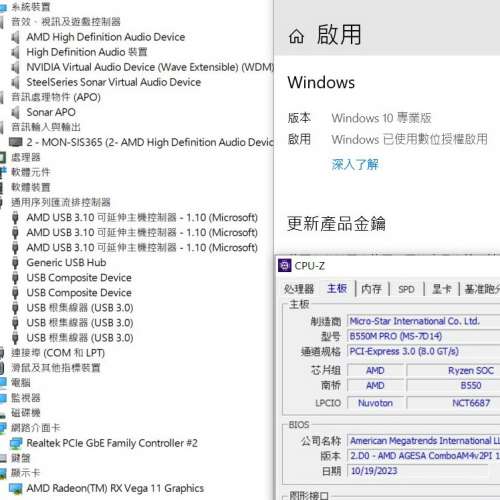Select SteelSeries Sonar Virtual Audio Device entry
Viewport: 500px width, 500px height.
[114, 82]
